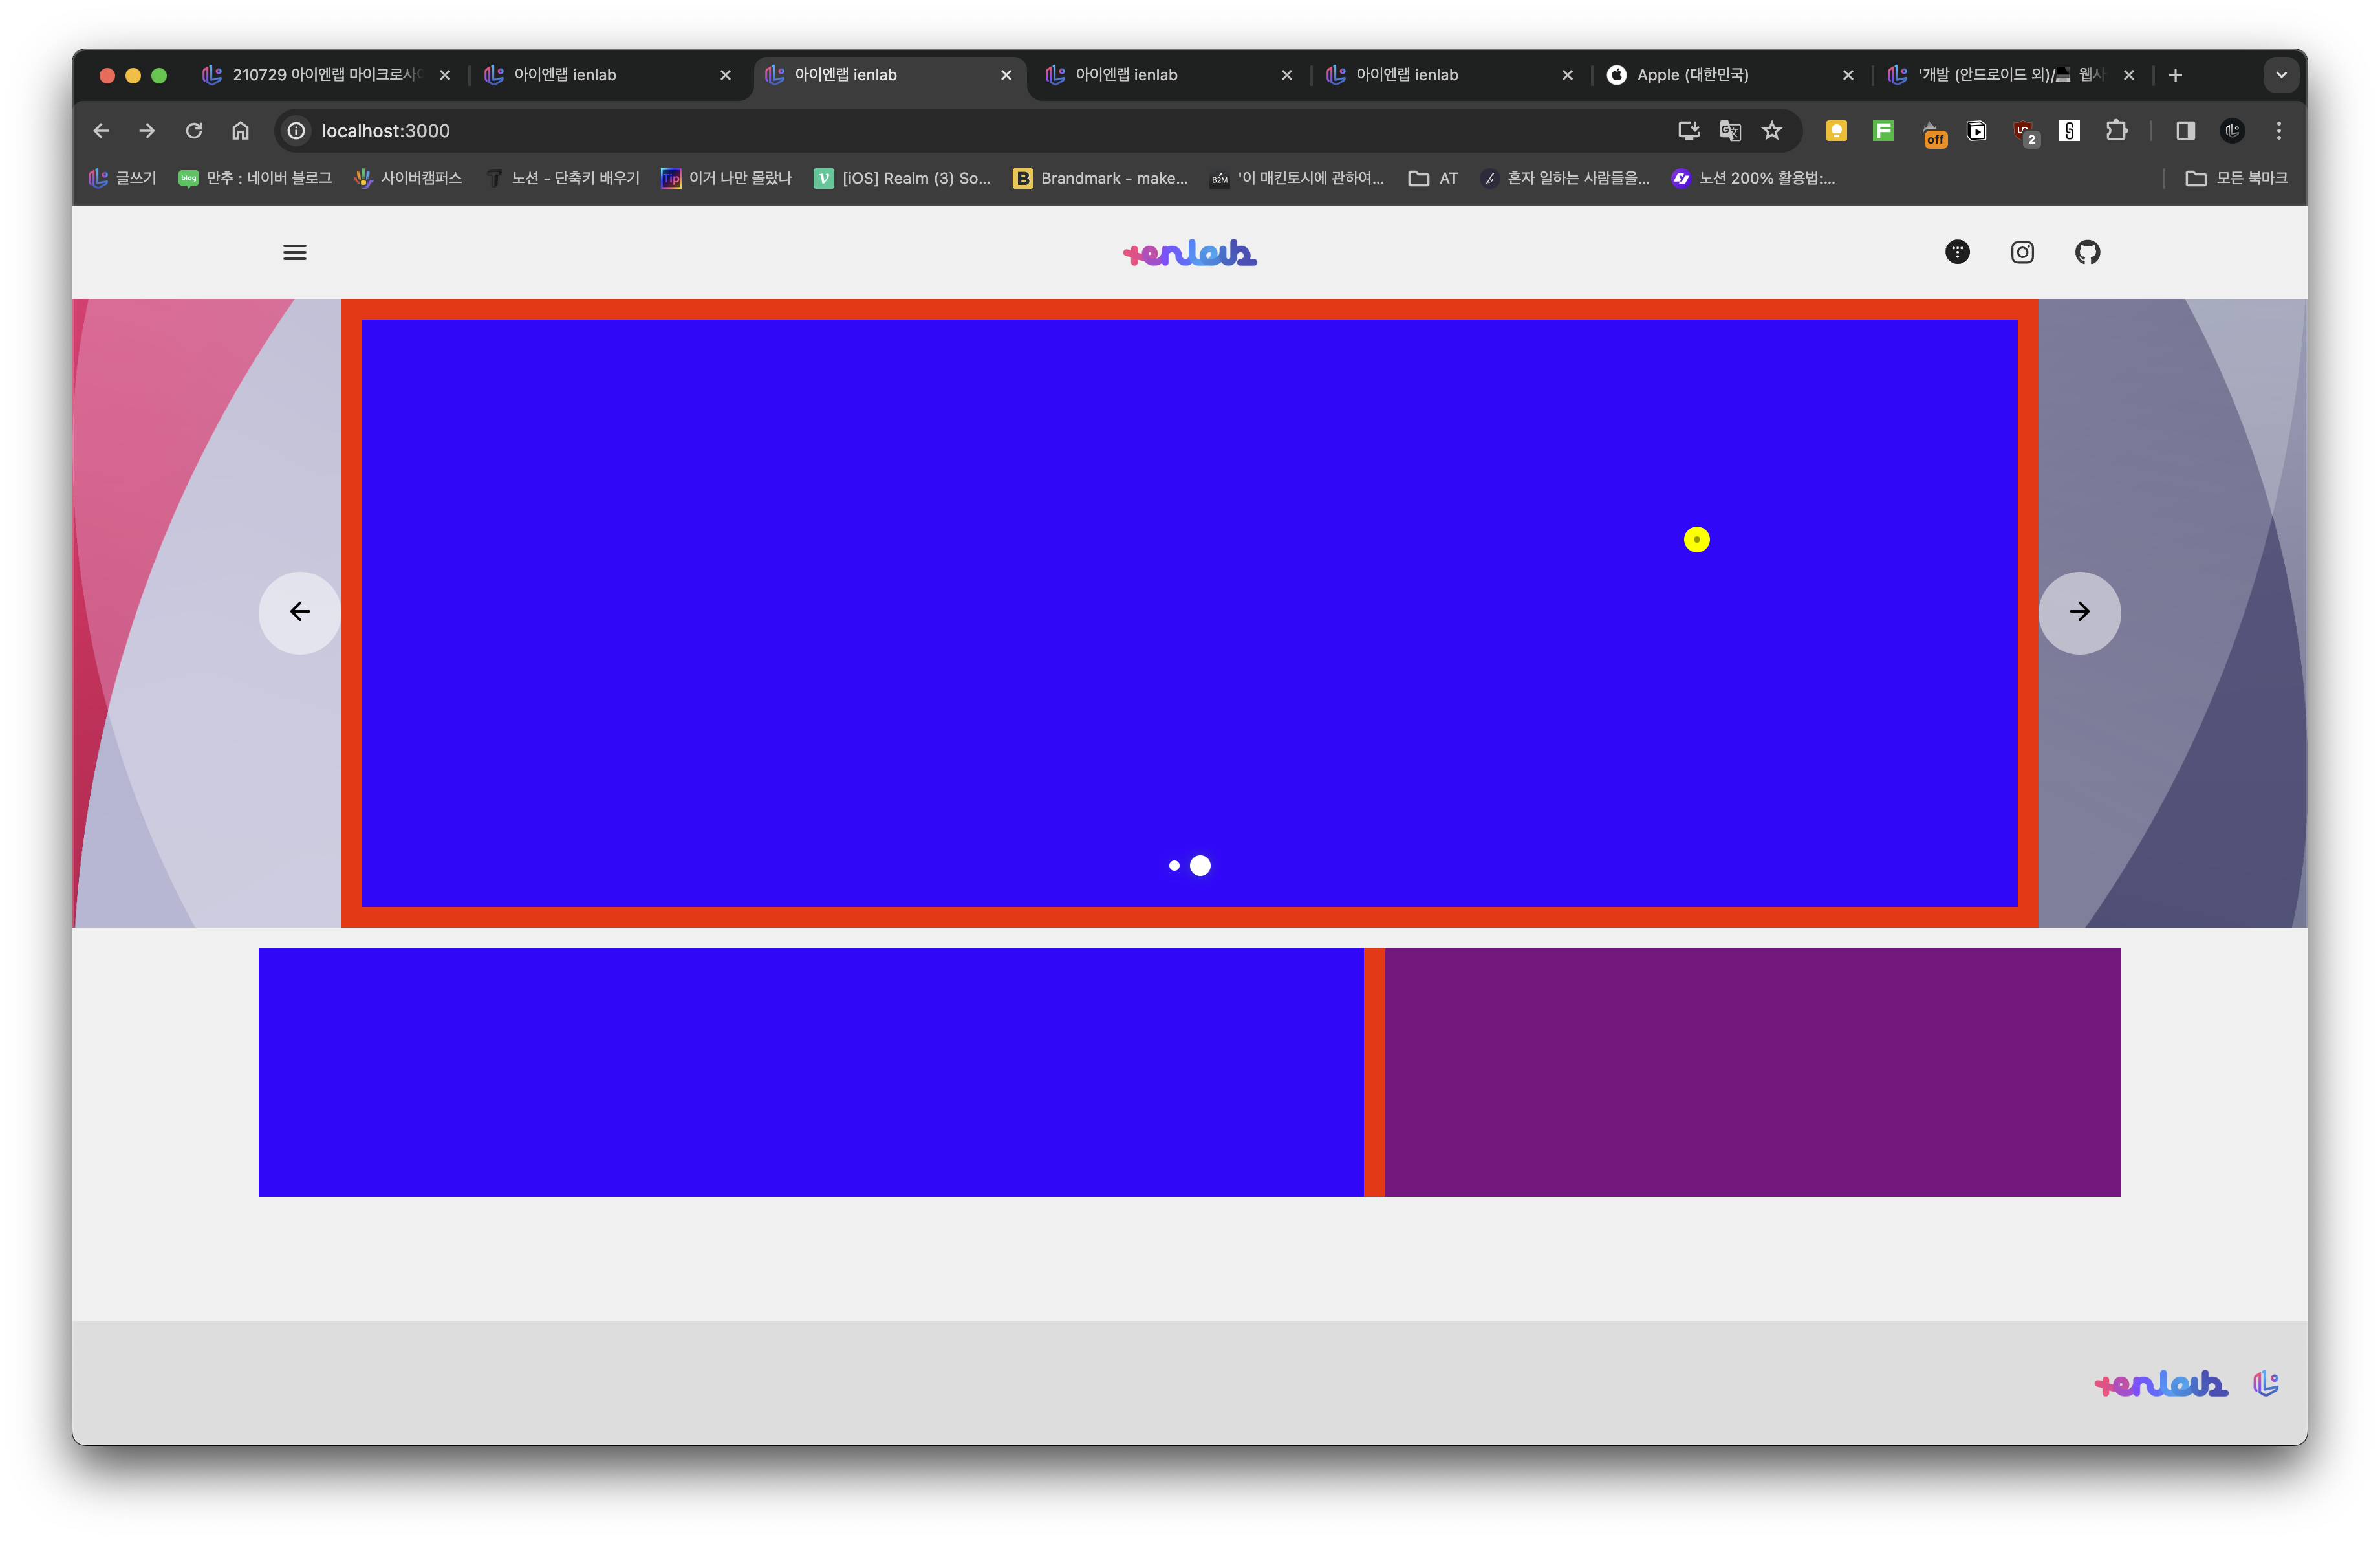
Task: Open the 사이버캠퍼스 bookmark
Action: click(409, 178)
